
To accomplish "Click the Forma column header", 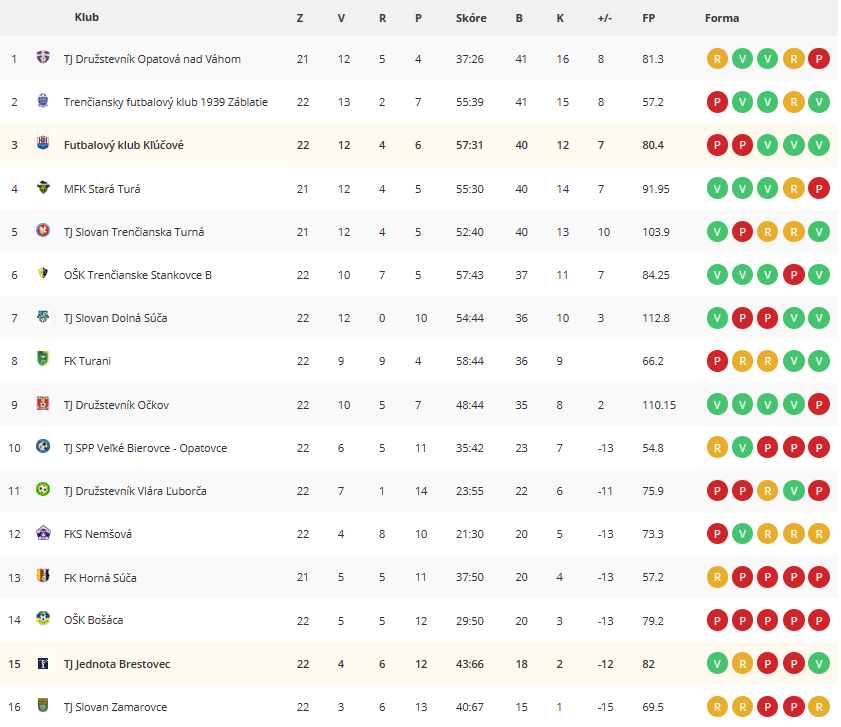I will tap(721, 18).
